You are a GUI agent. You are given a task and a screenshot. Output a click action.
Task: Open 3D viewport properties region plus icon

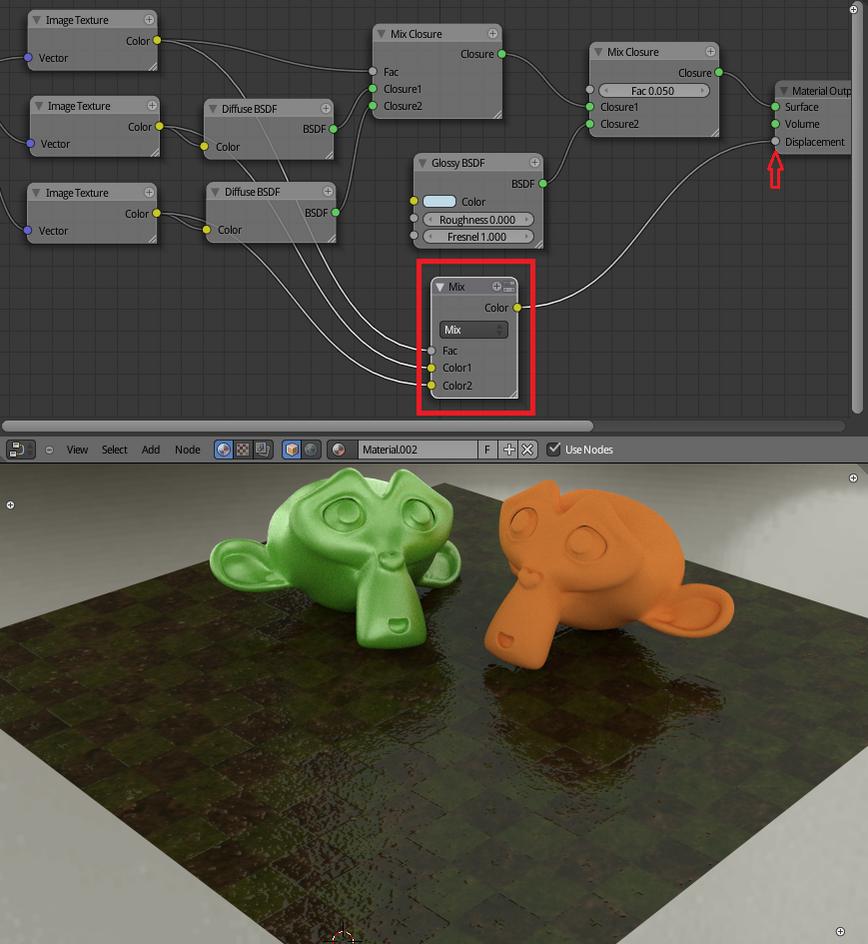(x=853, y=478)
